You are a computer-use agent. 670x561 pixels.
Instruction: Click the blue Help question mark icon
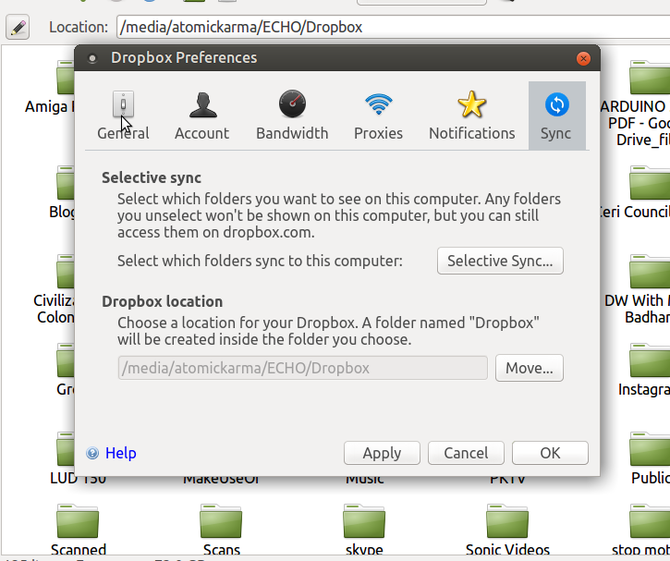tap(92, 453)
